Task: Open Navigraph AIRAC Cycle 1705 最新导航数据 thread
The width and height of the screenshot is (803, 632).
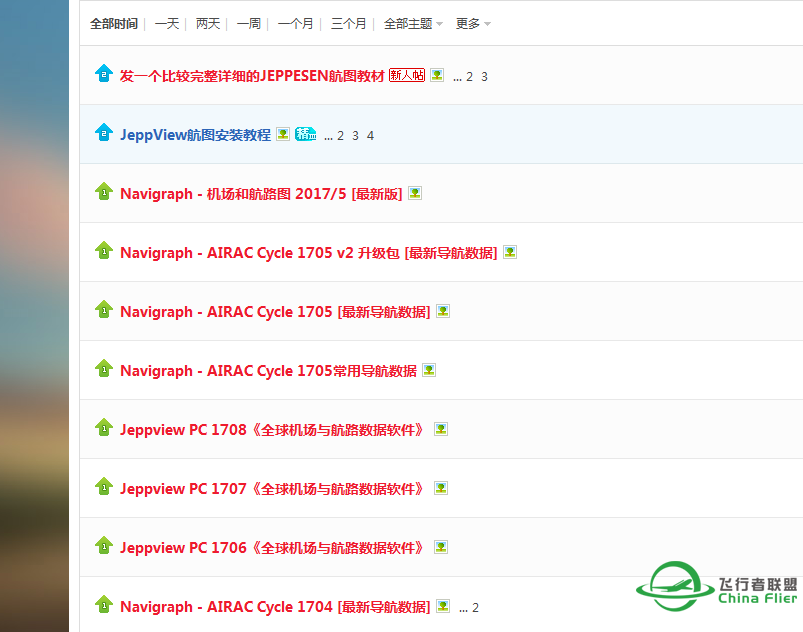Action: point(275,310)
